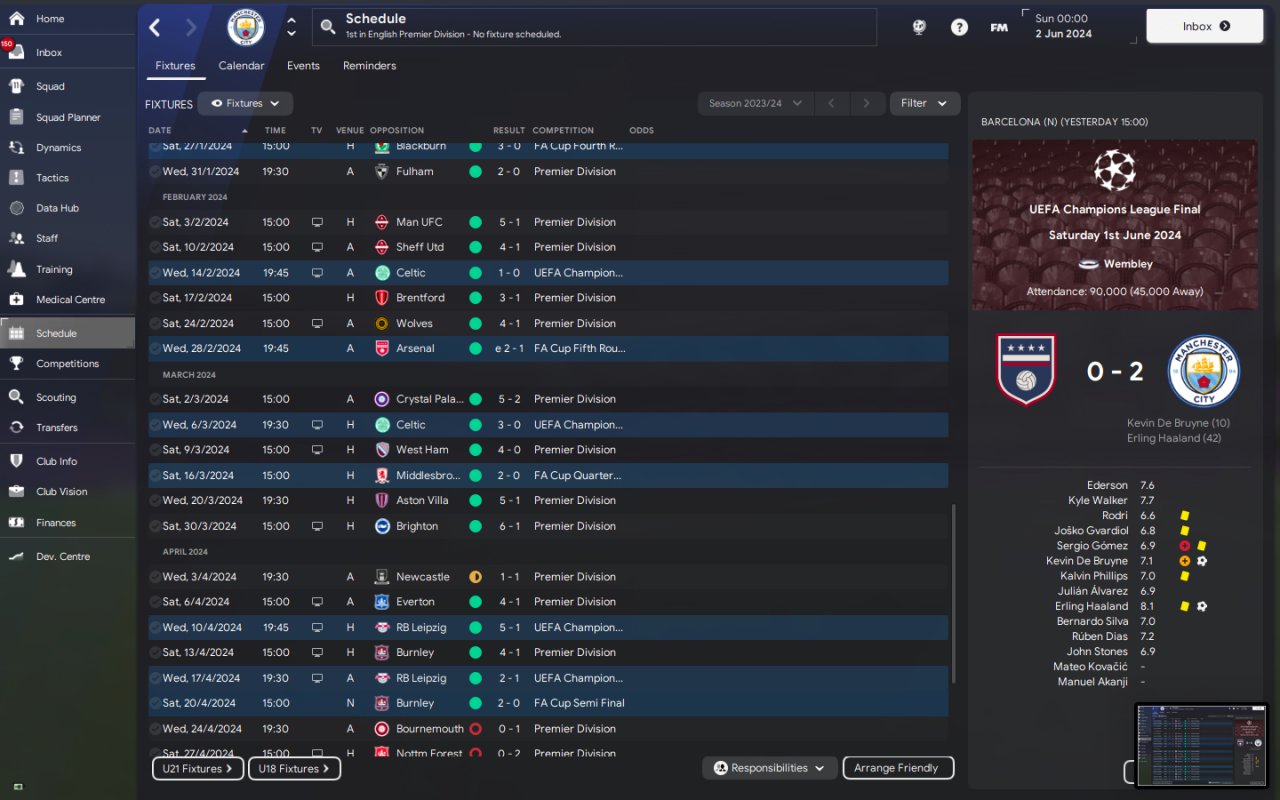Toggle the checkmark for the Arsenal FA Cup fixture
The image size is (1280, 800).
(x=155, y=349)
